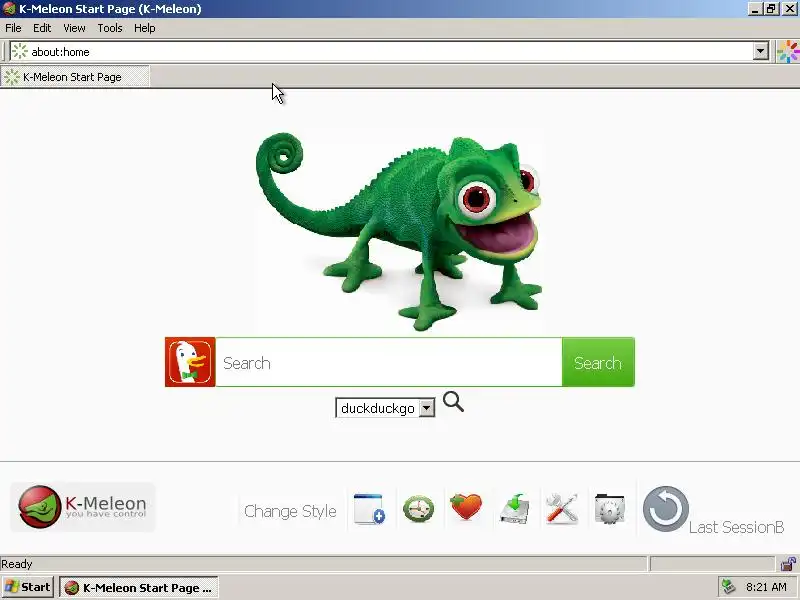Open the File menu
This screenshot has height=600, width=800.
pyautogui.click(x=13, y=28)
